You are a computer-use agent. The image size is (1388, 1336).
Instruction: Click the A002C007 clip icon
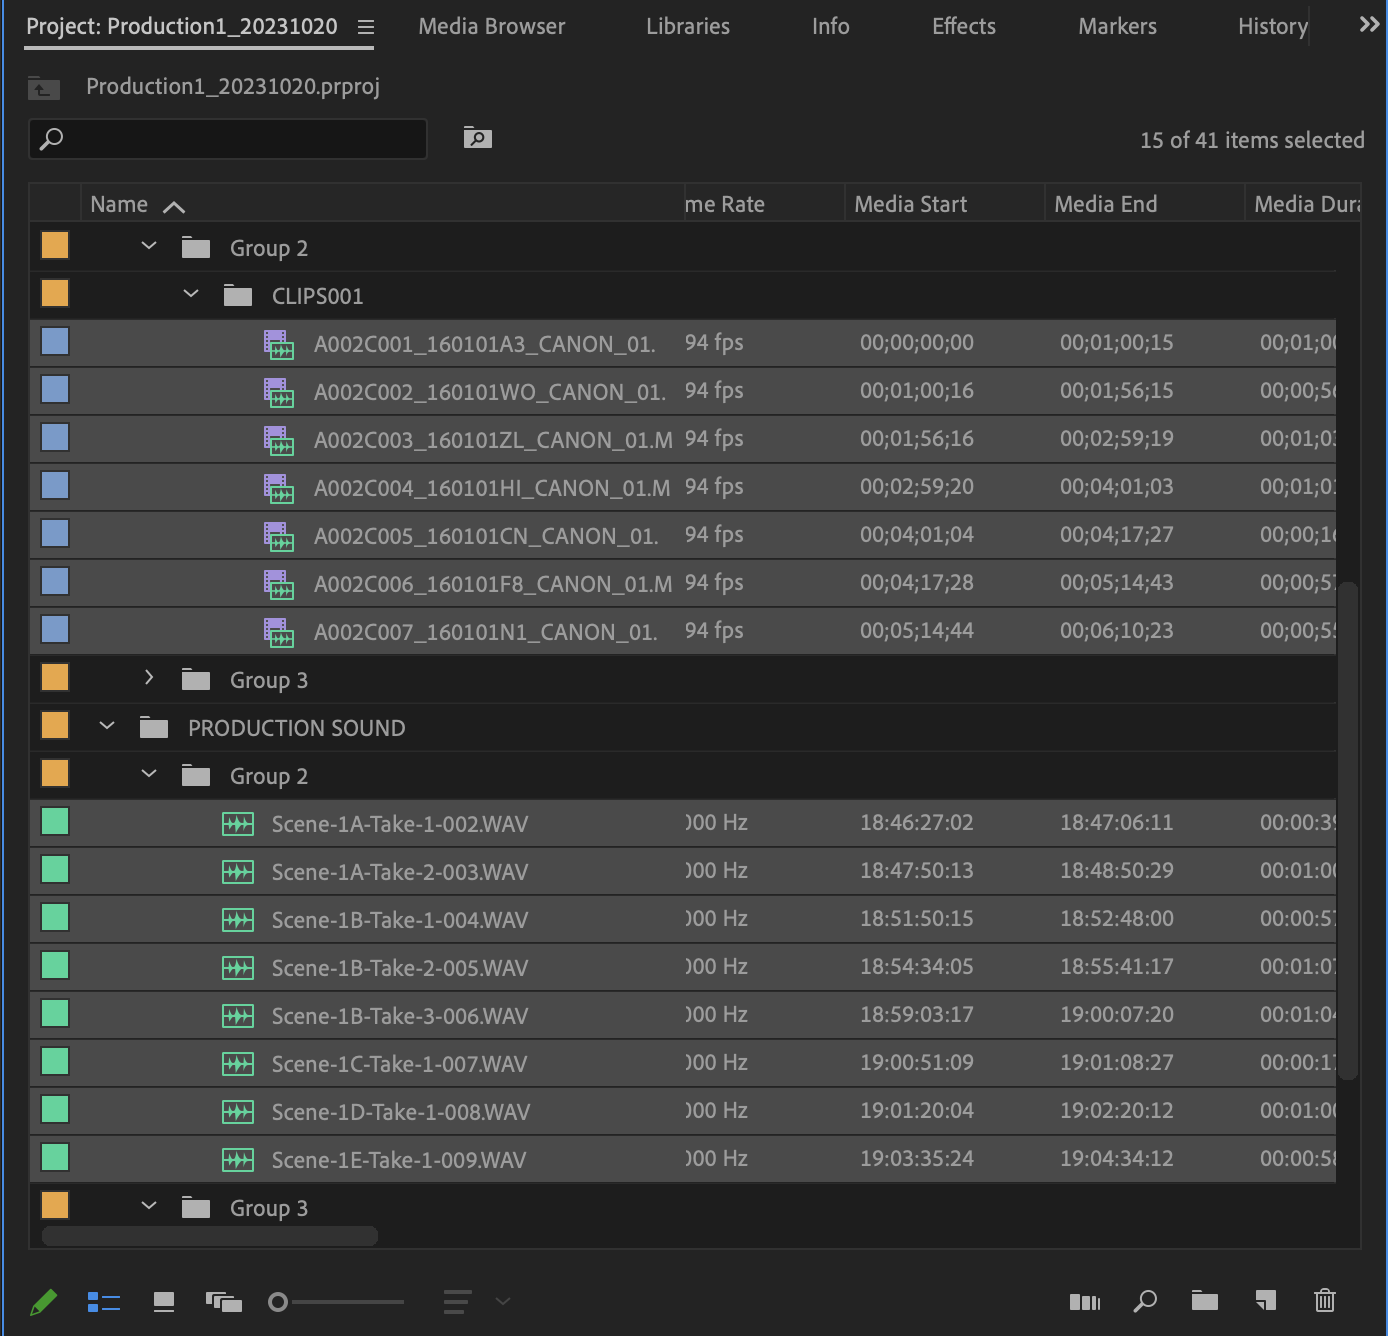point(279,632)
